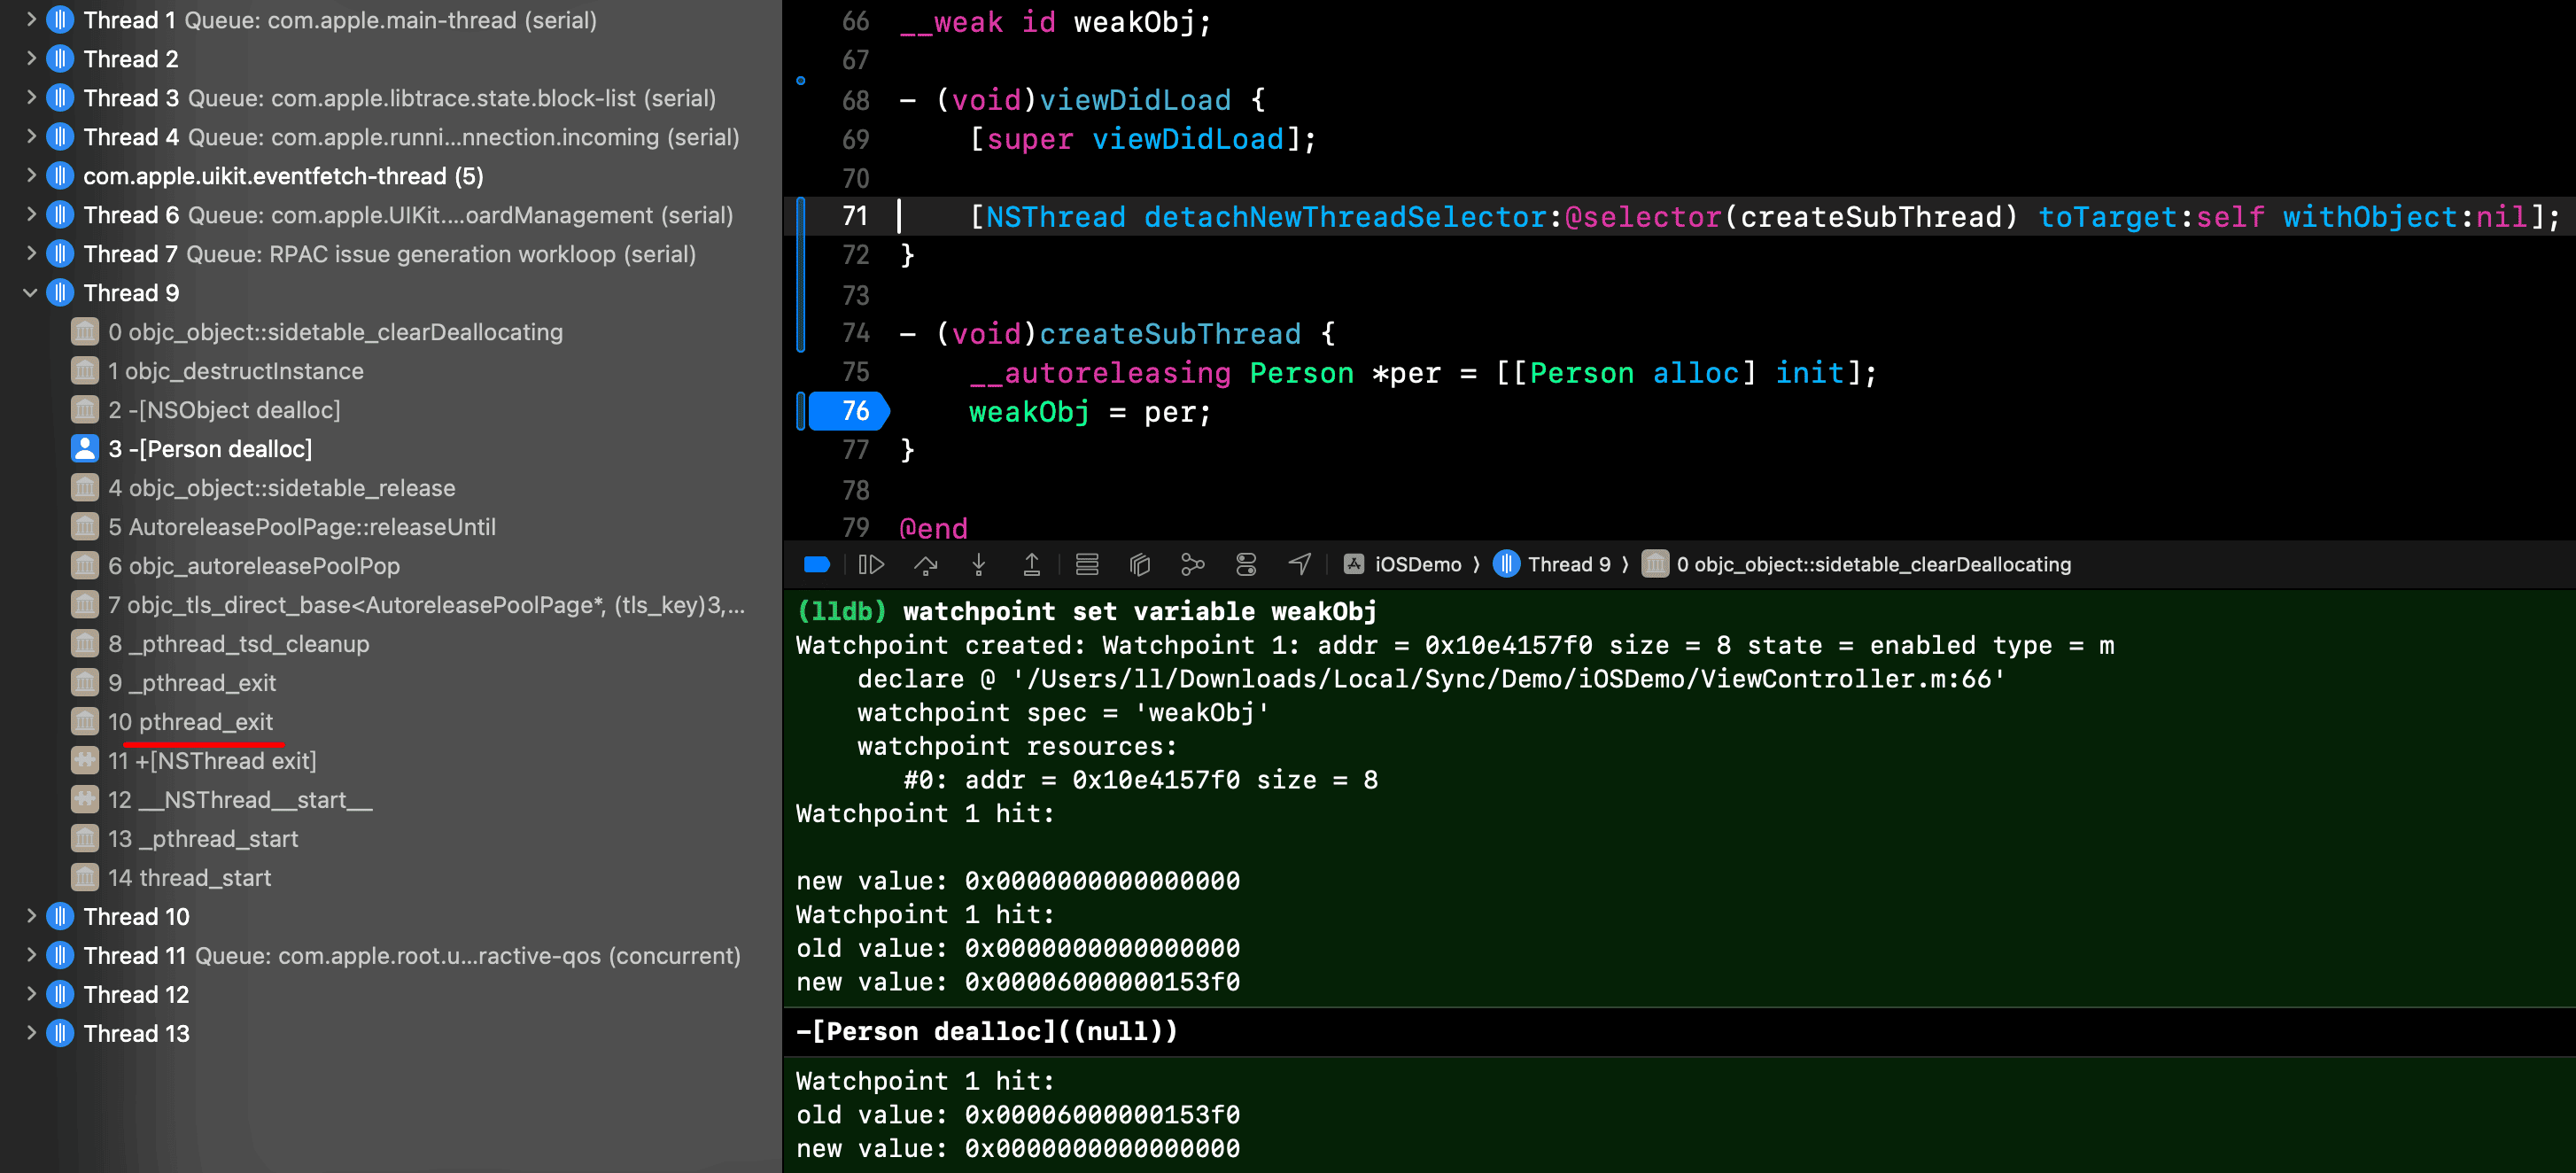Open the Environment Overrides icon
Screen dimensions: 2576x1173
[x=1246, y=565]
